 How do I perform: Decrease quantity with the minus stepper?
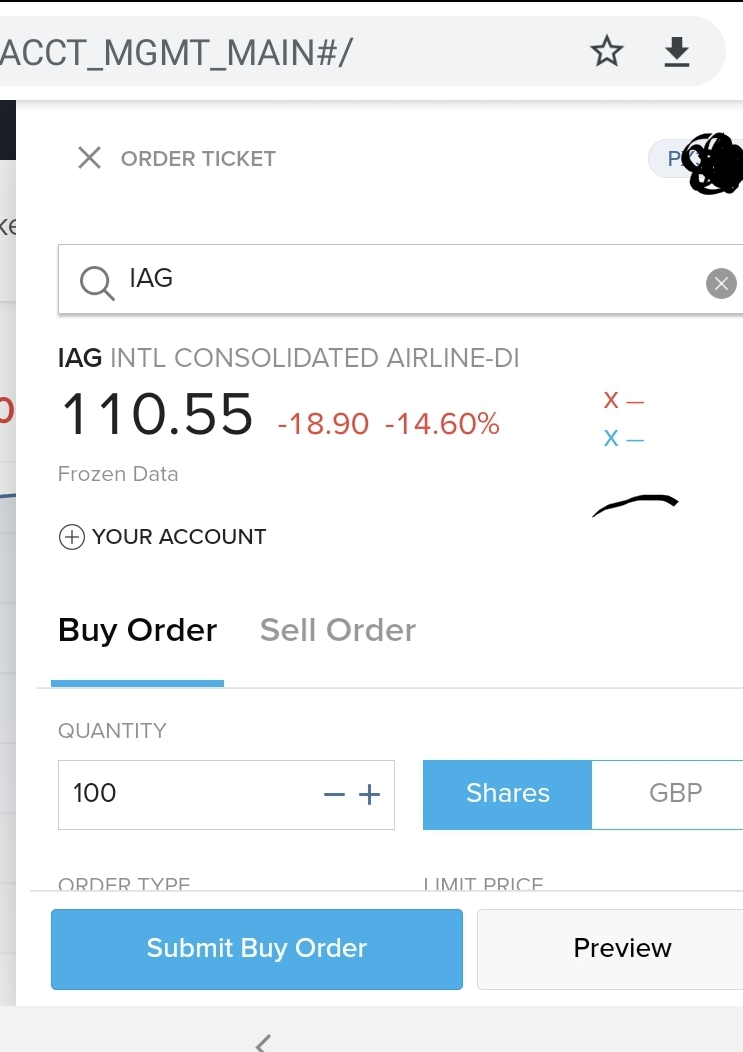(334, 795)
